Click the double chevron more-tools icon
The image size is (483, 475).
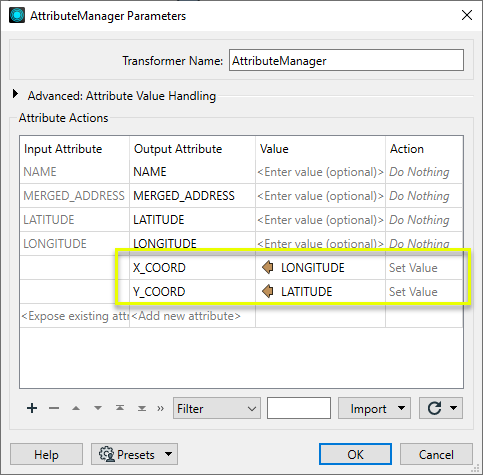tap(161, 408)
